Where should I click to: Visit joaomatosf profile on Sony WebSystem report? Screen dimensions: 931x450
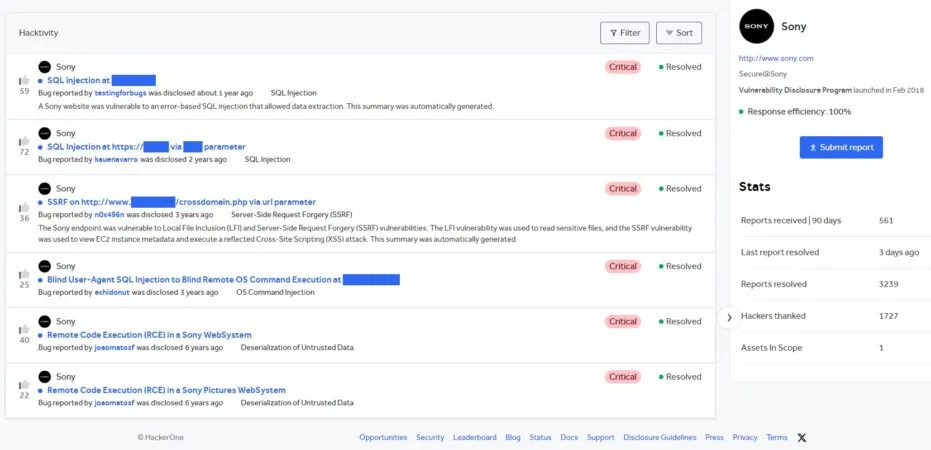coord(115,348)
